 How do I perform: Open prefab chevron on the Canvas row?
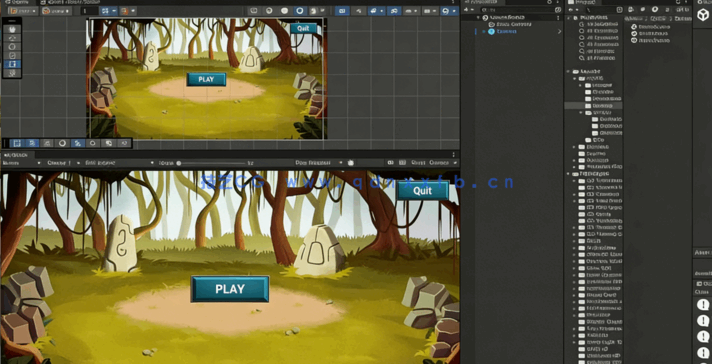click(x=559, y=31)
